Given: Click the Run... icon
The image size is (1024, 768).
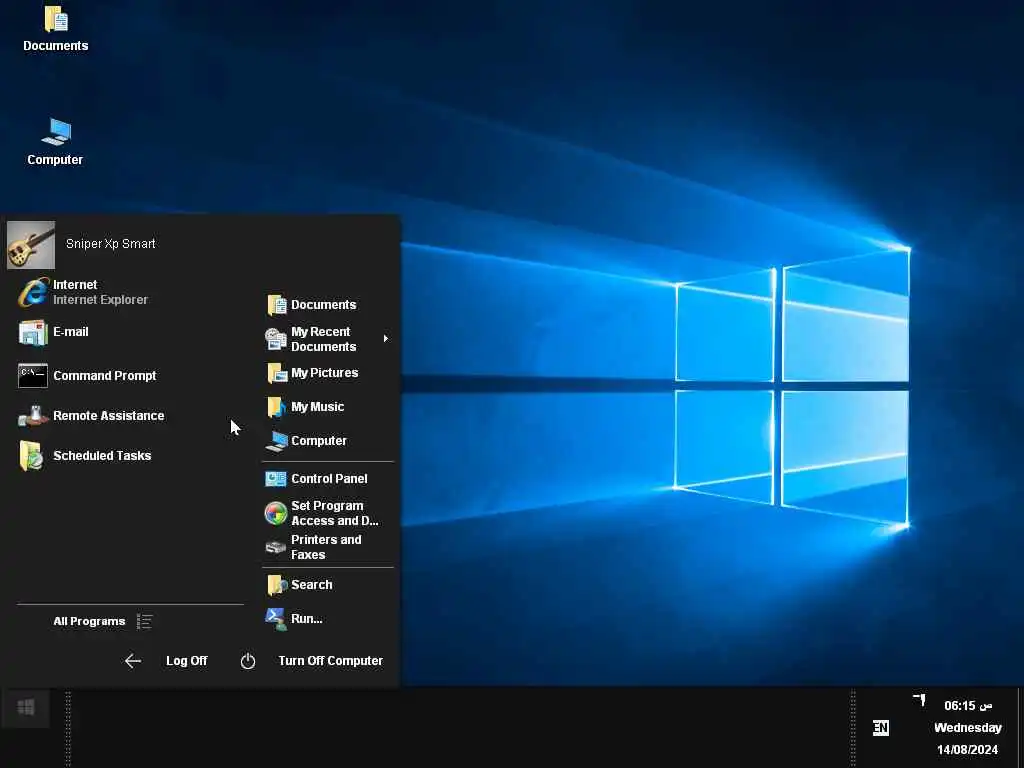Looking at the screenshot, I should point(276,618).
